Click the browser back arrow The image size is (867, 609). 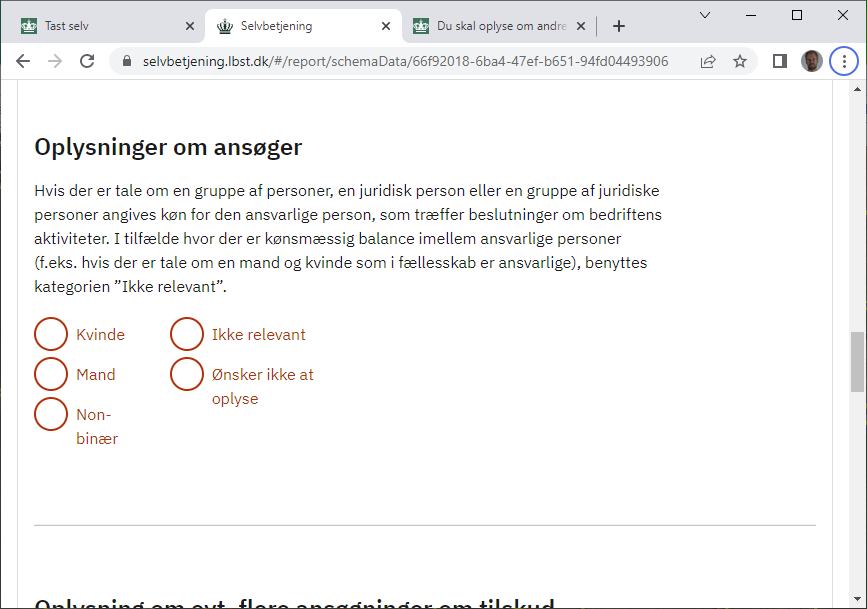coord(23,61)
